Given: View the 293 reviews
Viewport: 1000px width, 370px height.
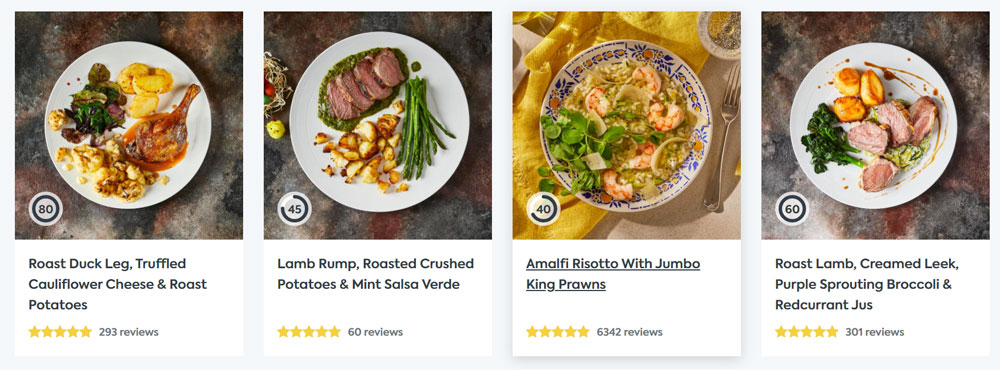Looking at the screenshot, I should (x=129, y=332).
